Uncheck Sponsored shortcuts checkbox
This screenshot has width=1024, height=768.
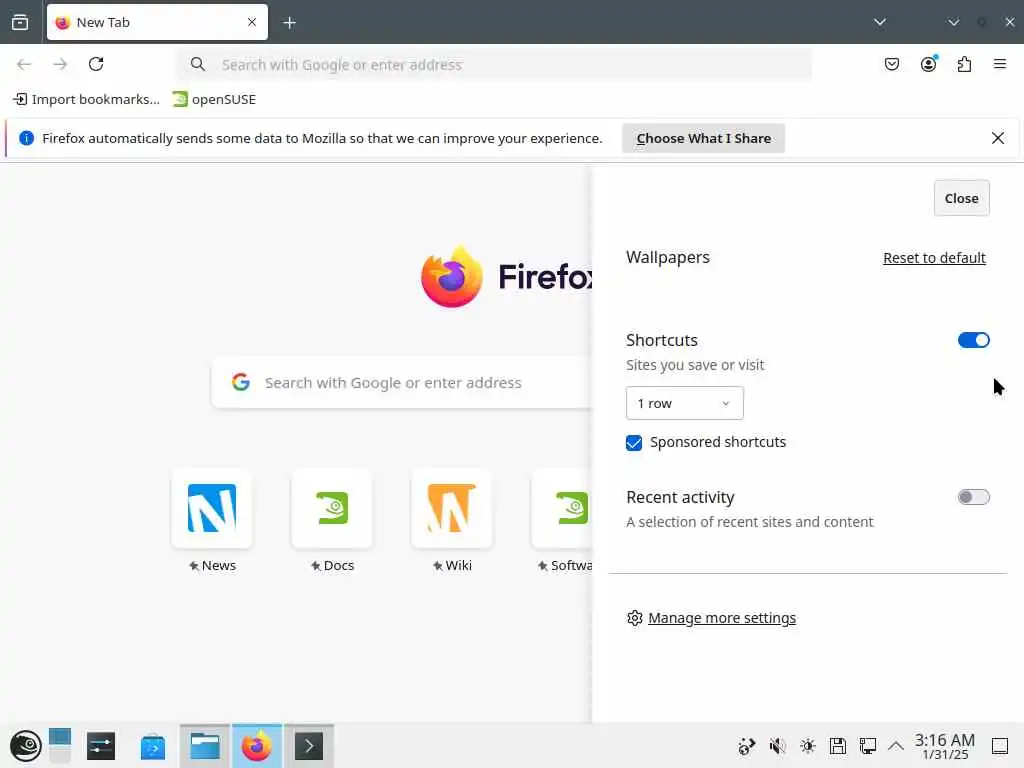coord(633,443)
